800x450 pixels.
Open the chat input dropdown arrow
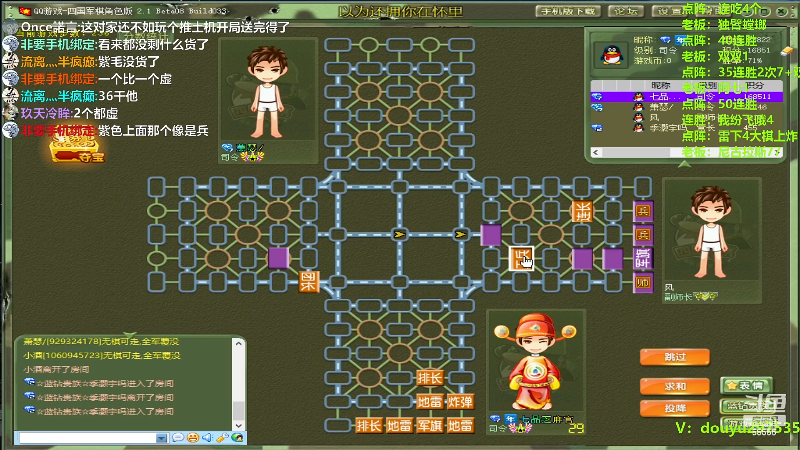click(x=162, y=438)
